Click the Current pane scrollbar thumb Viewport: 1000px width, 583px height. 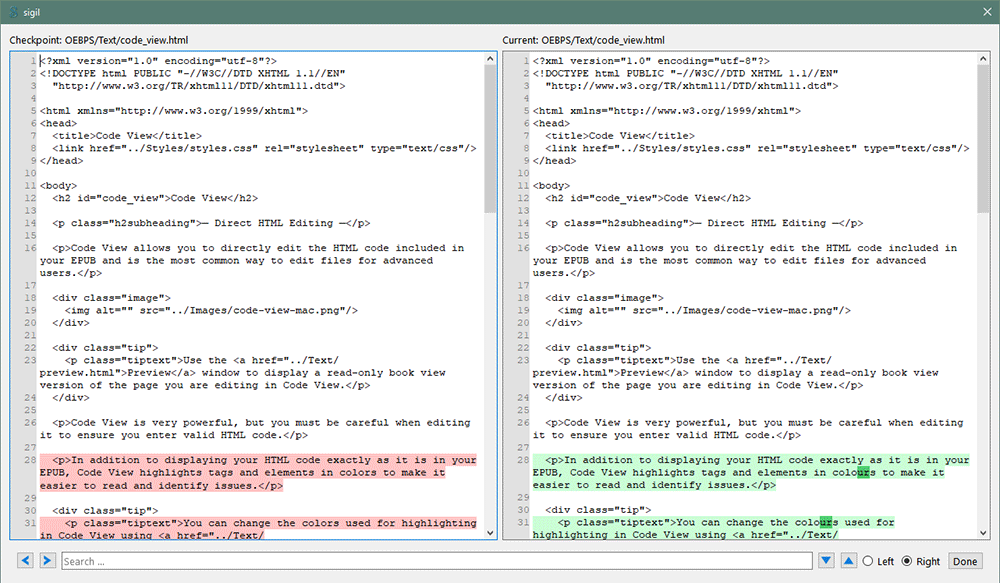(983, 139)
